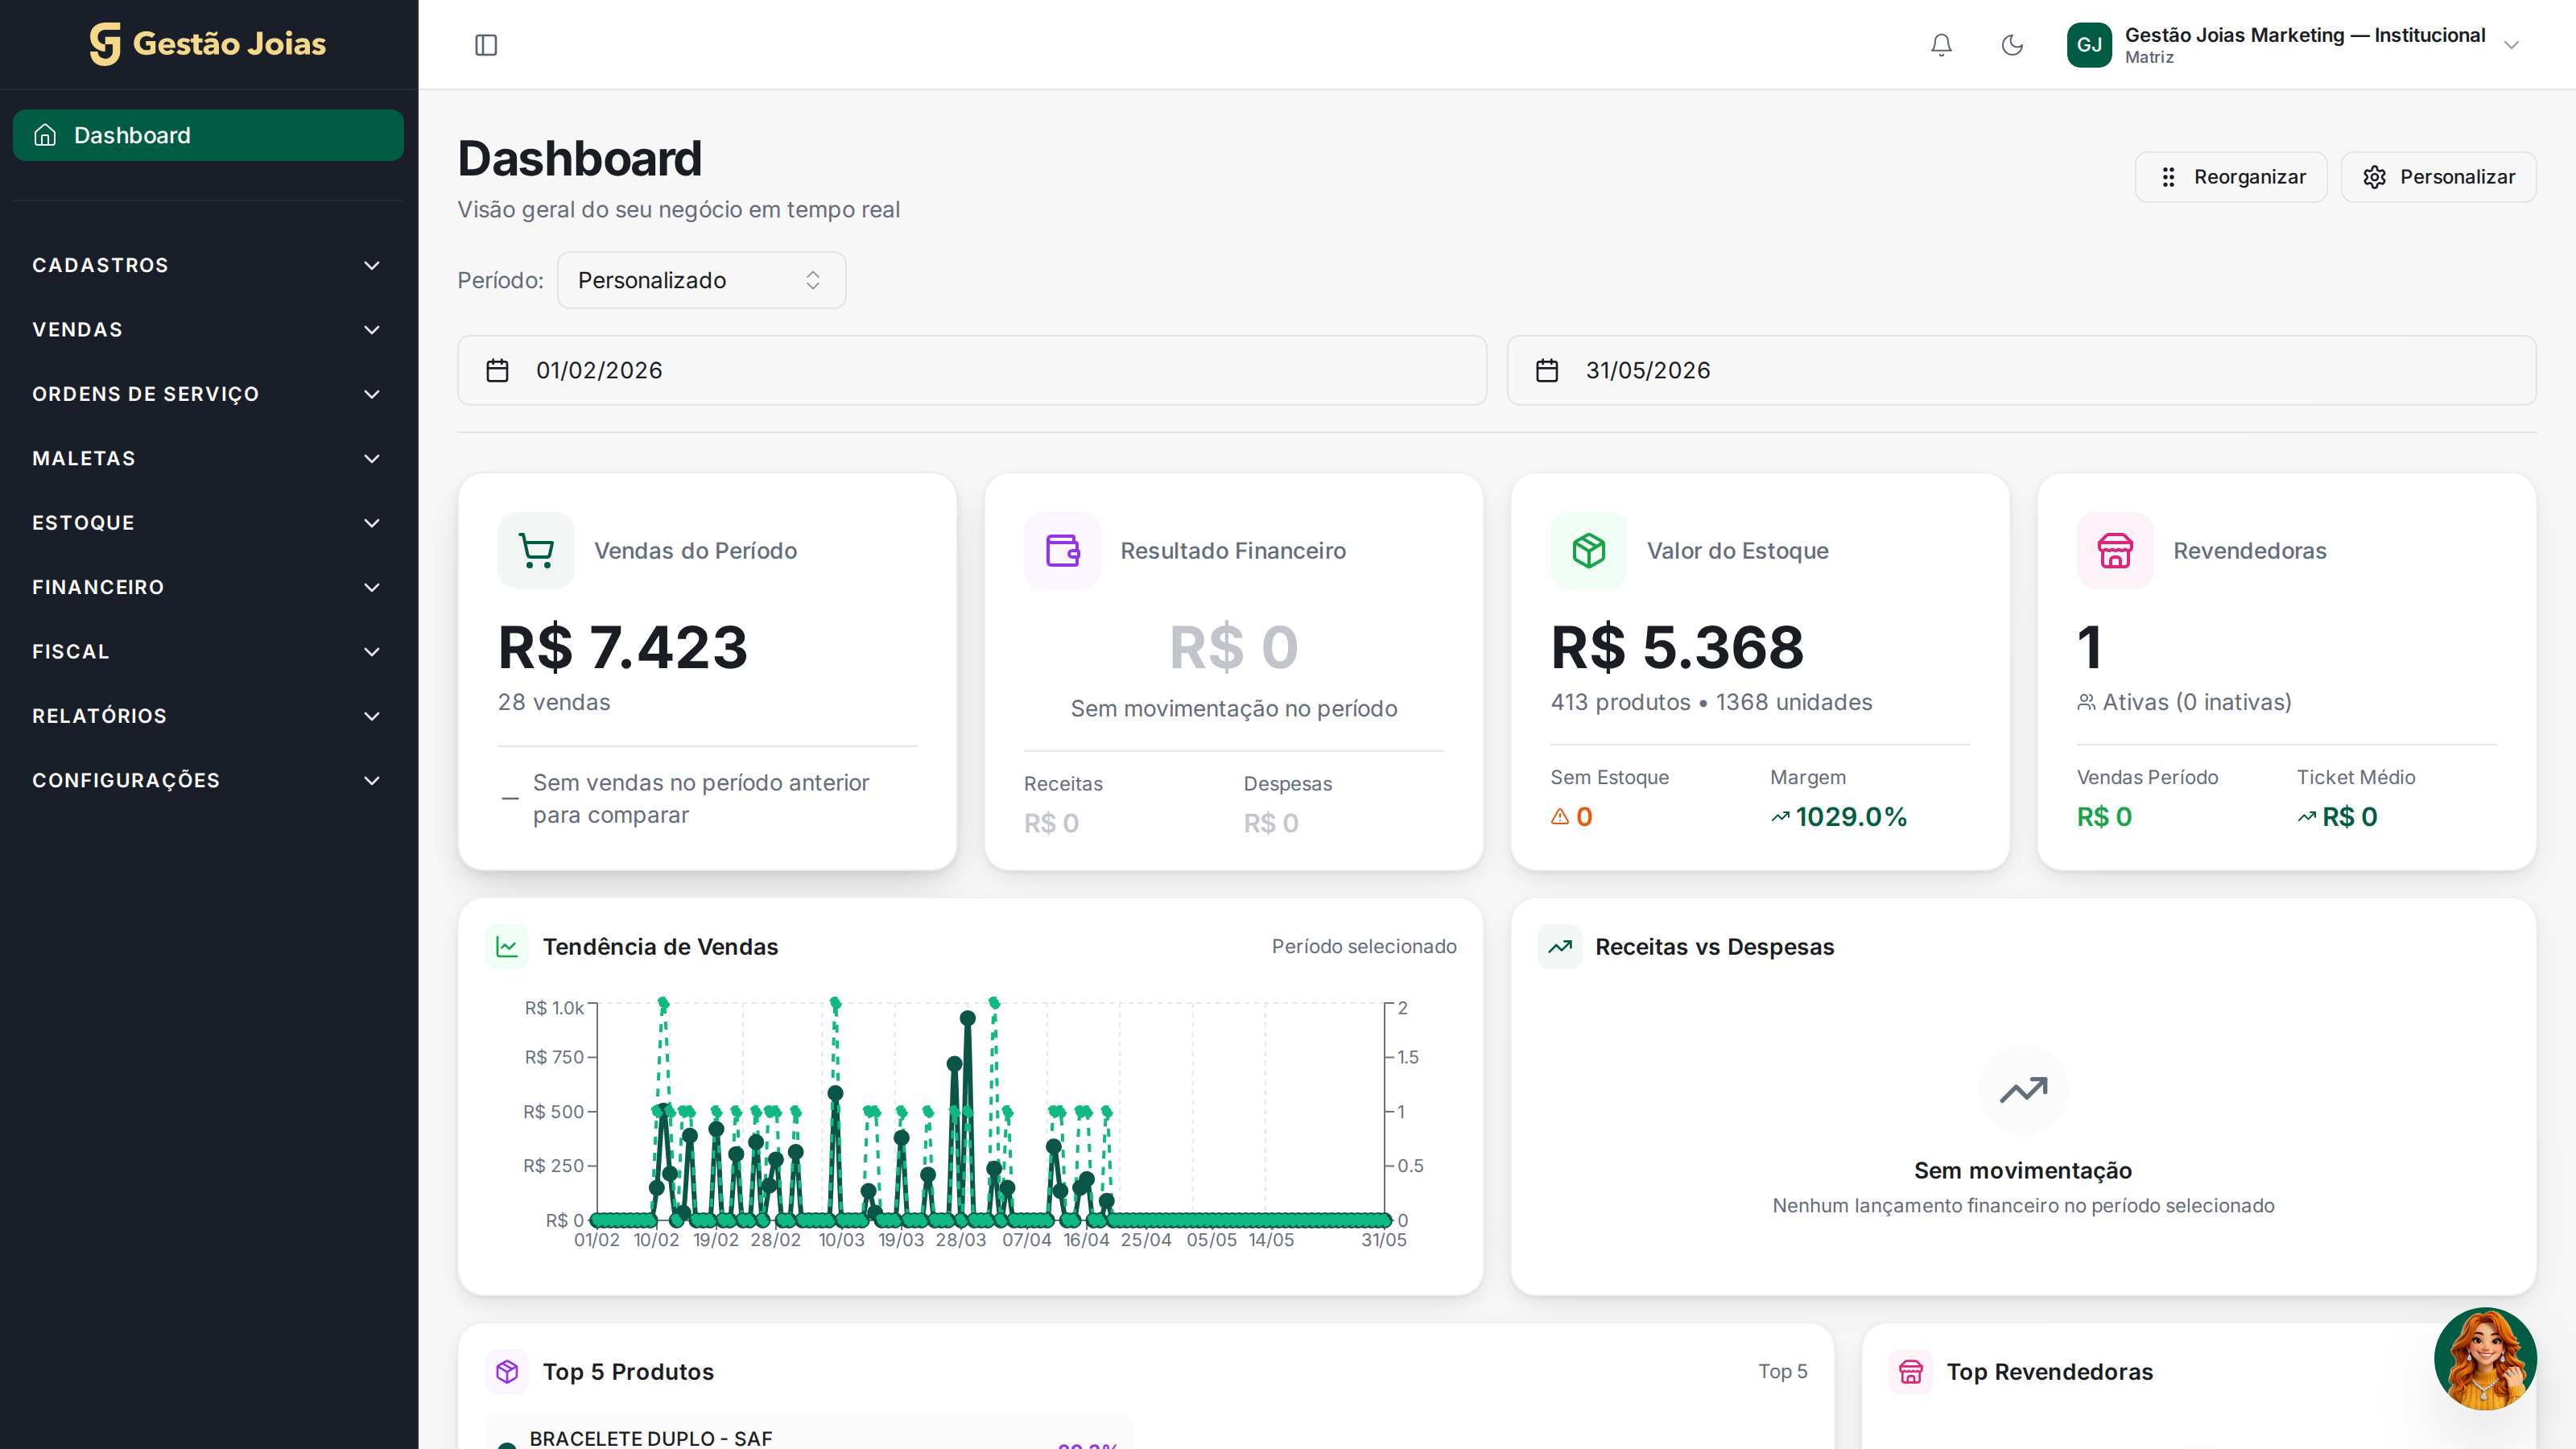Click the Top 5 label
The width and height of the screenshot is (2576, 1449).
tap(1783, 1372)
